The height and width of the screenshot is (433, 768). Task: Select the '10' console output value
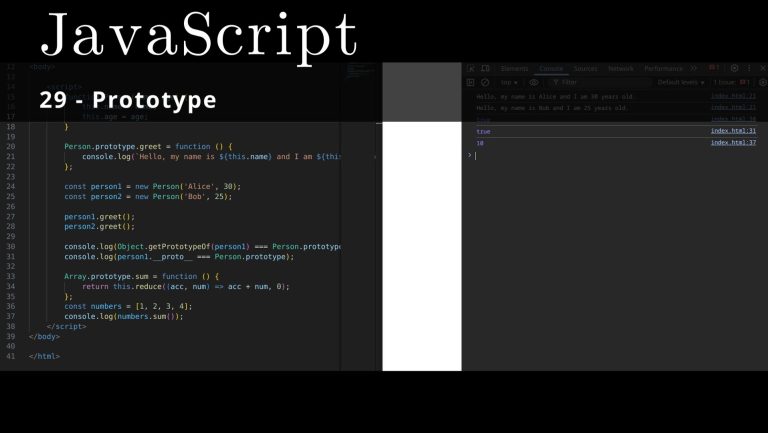tap(480, 143)
